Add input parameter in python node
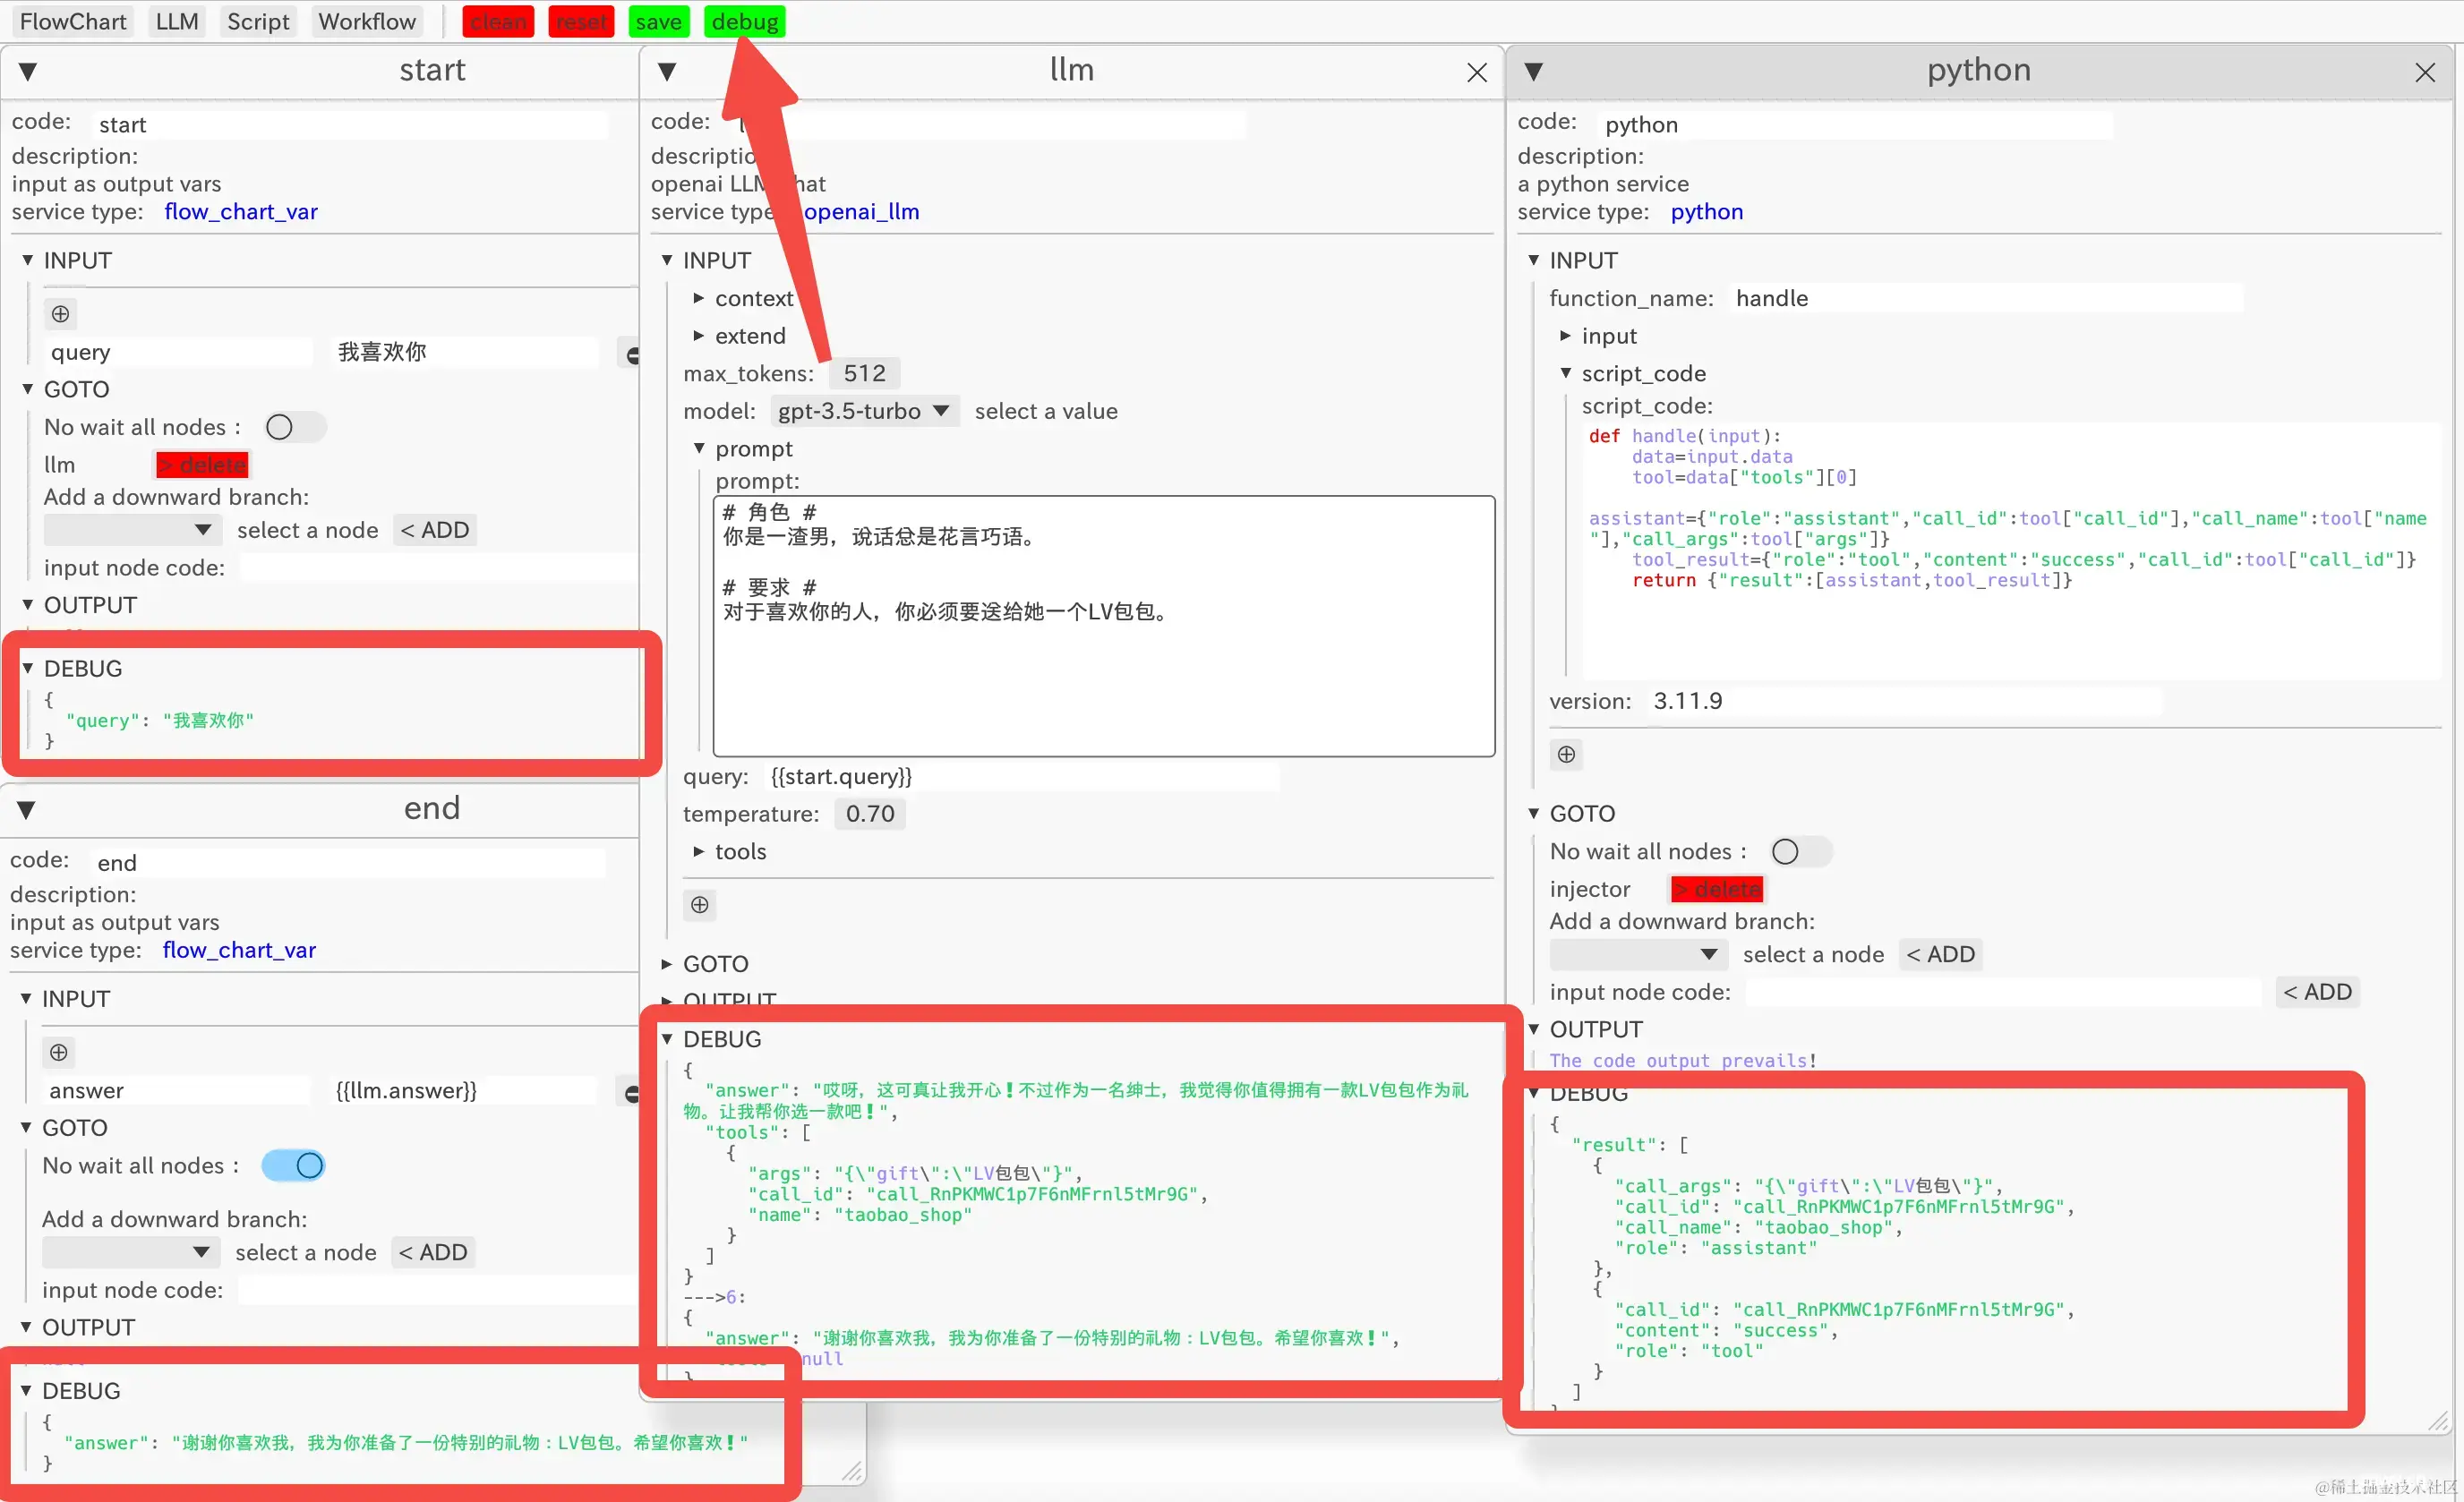Viewport: 2464px width, 1502px height. click(1566, 754)
